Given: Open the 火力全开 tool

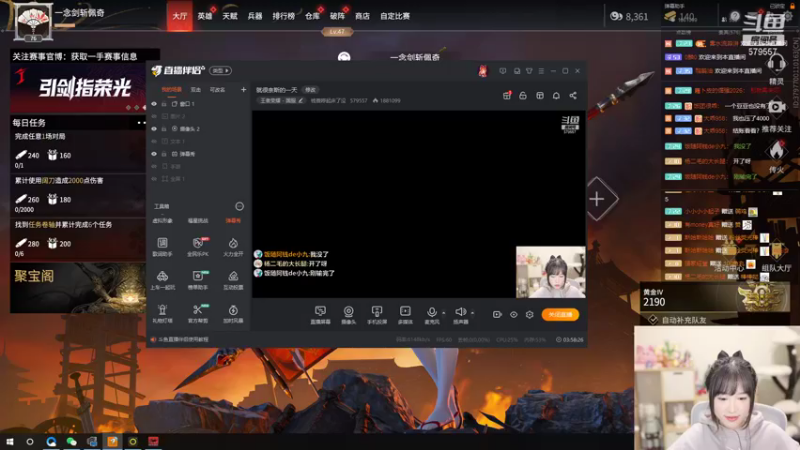Looking at the screenshot, I should pyautogui.click(x=233, y=246).
